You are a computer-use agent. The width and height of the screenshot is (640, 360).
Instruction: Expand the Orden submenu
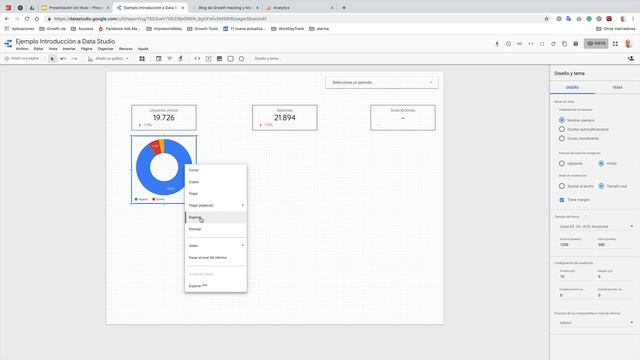click(216, 246)
